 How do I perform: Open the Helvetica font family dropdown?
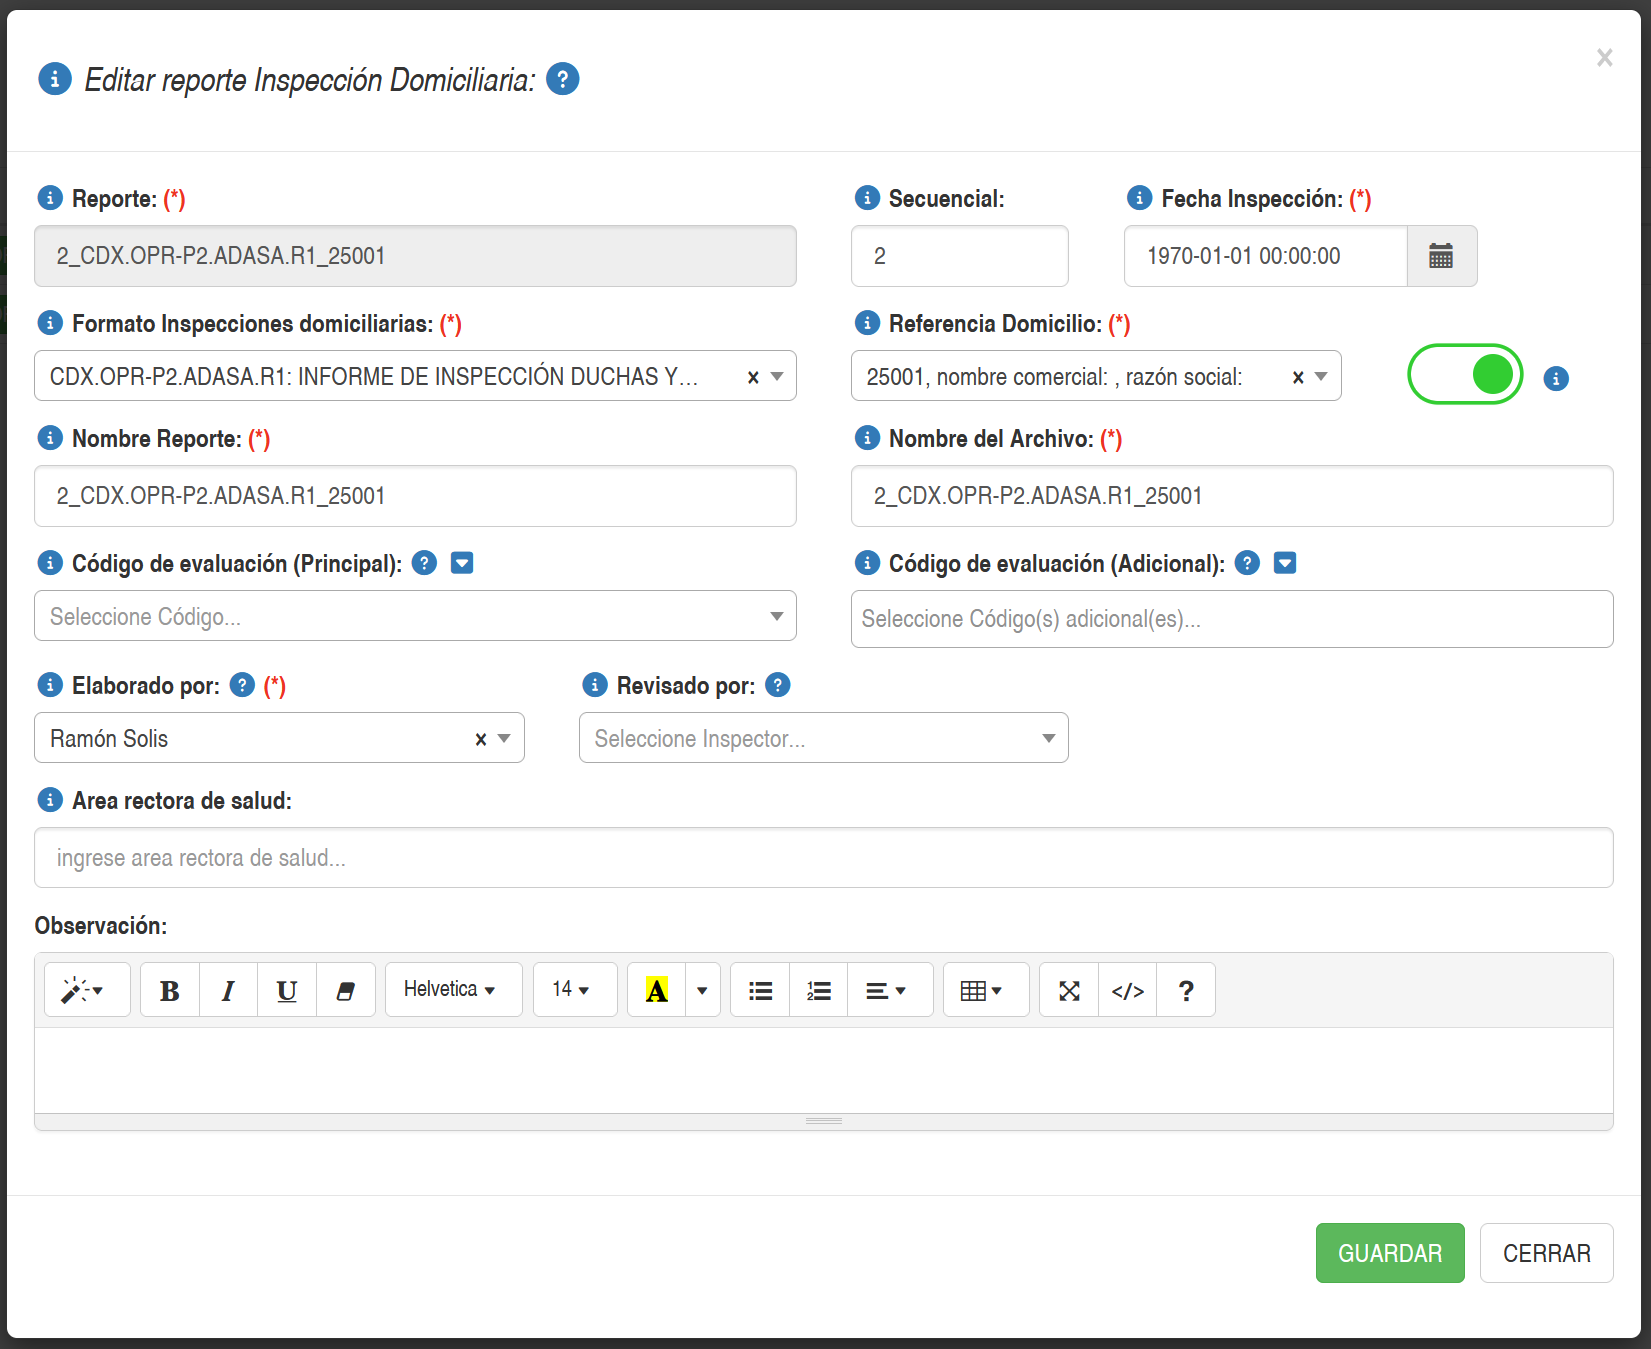click(453, 990)
